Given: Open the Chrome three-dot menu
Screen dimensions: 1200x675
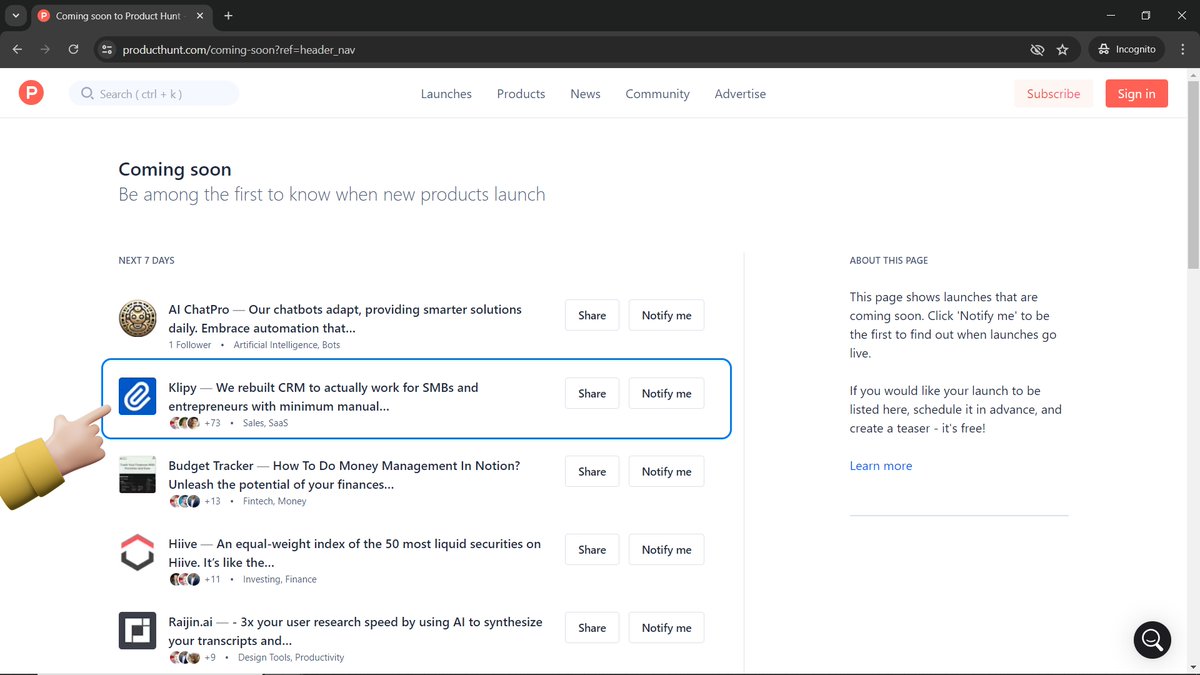Looking at the screenshot, I should click(1182, 49).
